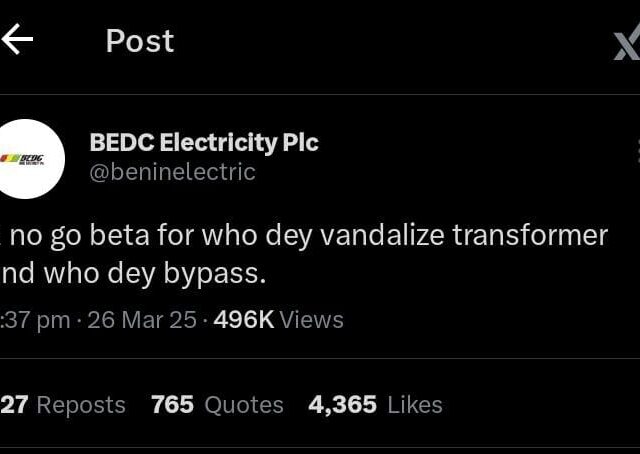Viewport: 640px width, 454px height.
Task: Click the X logo in the header
Action: (627, 41)
